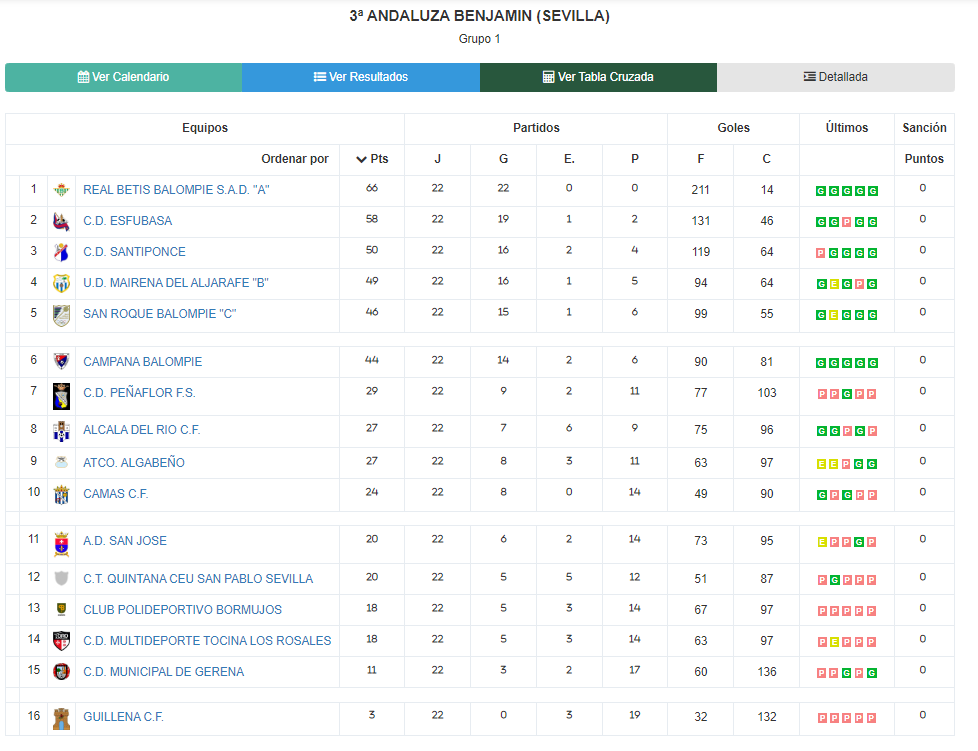Click the C.T. Quintana CEU shield icon
Screen dimensions: 978x751
[x=61, y=579]
